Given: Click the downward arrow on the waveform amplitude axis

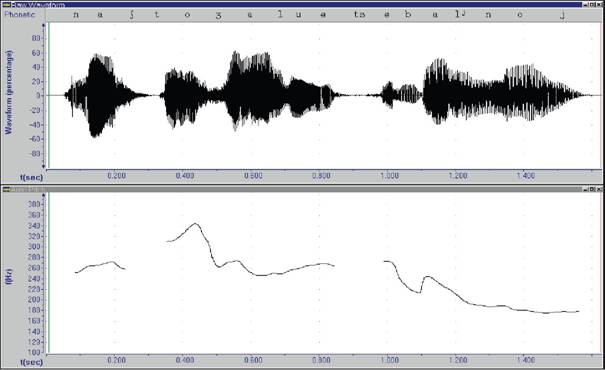Looking at the screenshot, I should coord(44,167).
